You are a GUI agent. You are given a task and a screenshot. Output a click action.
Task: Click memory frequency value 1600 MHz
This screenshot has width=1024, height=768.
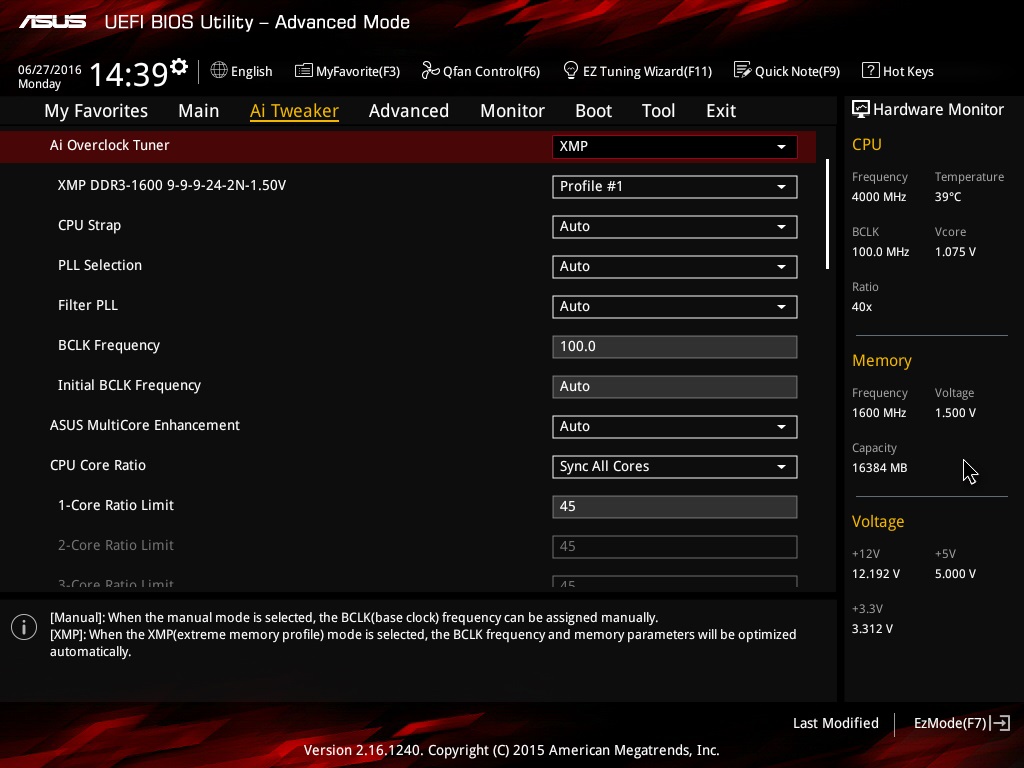point(878,413)
